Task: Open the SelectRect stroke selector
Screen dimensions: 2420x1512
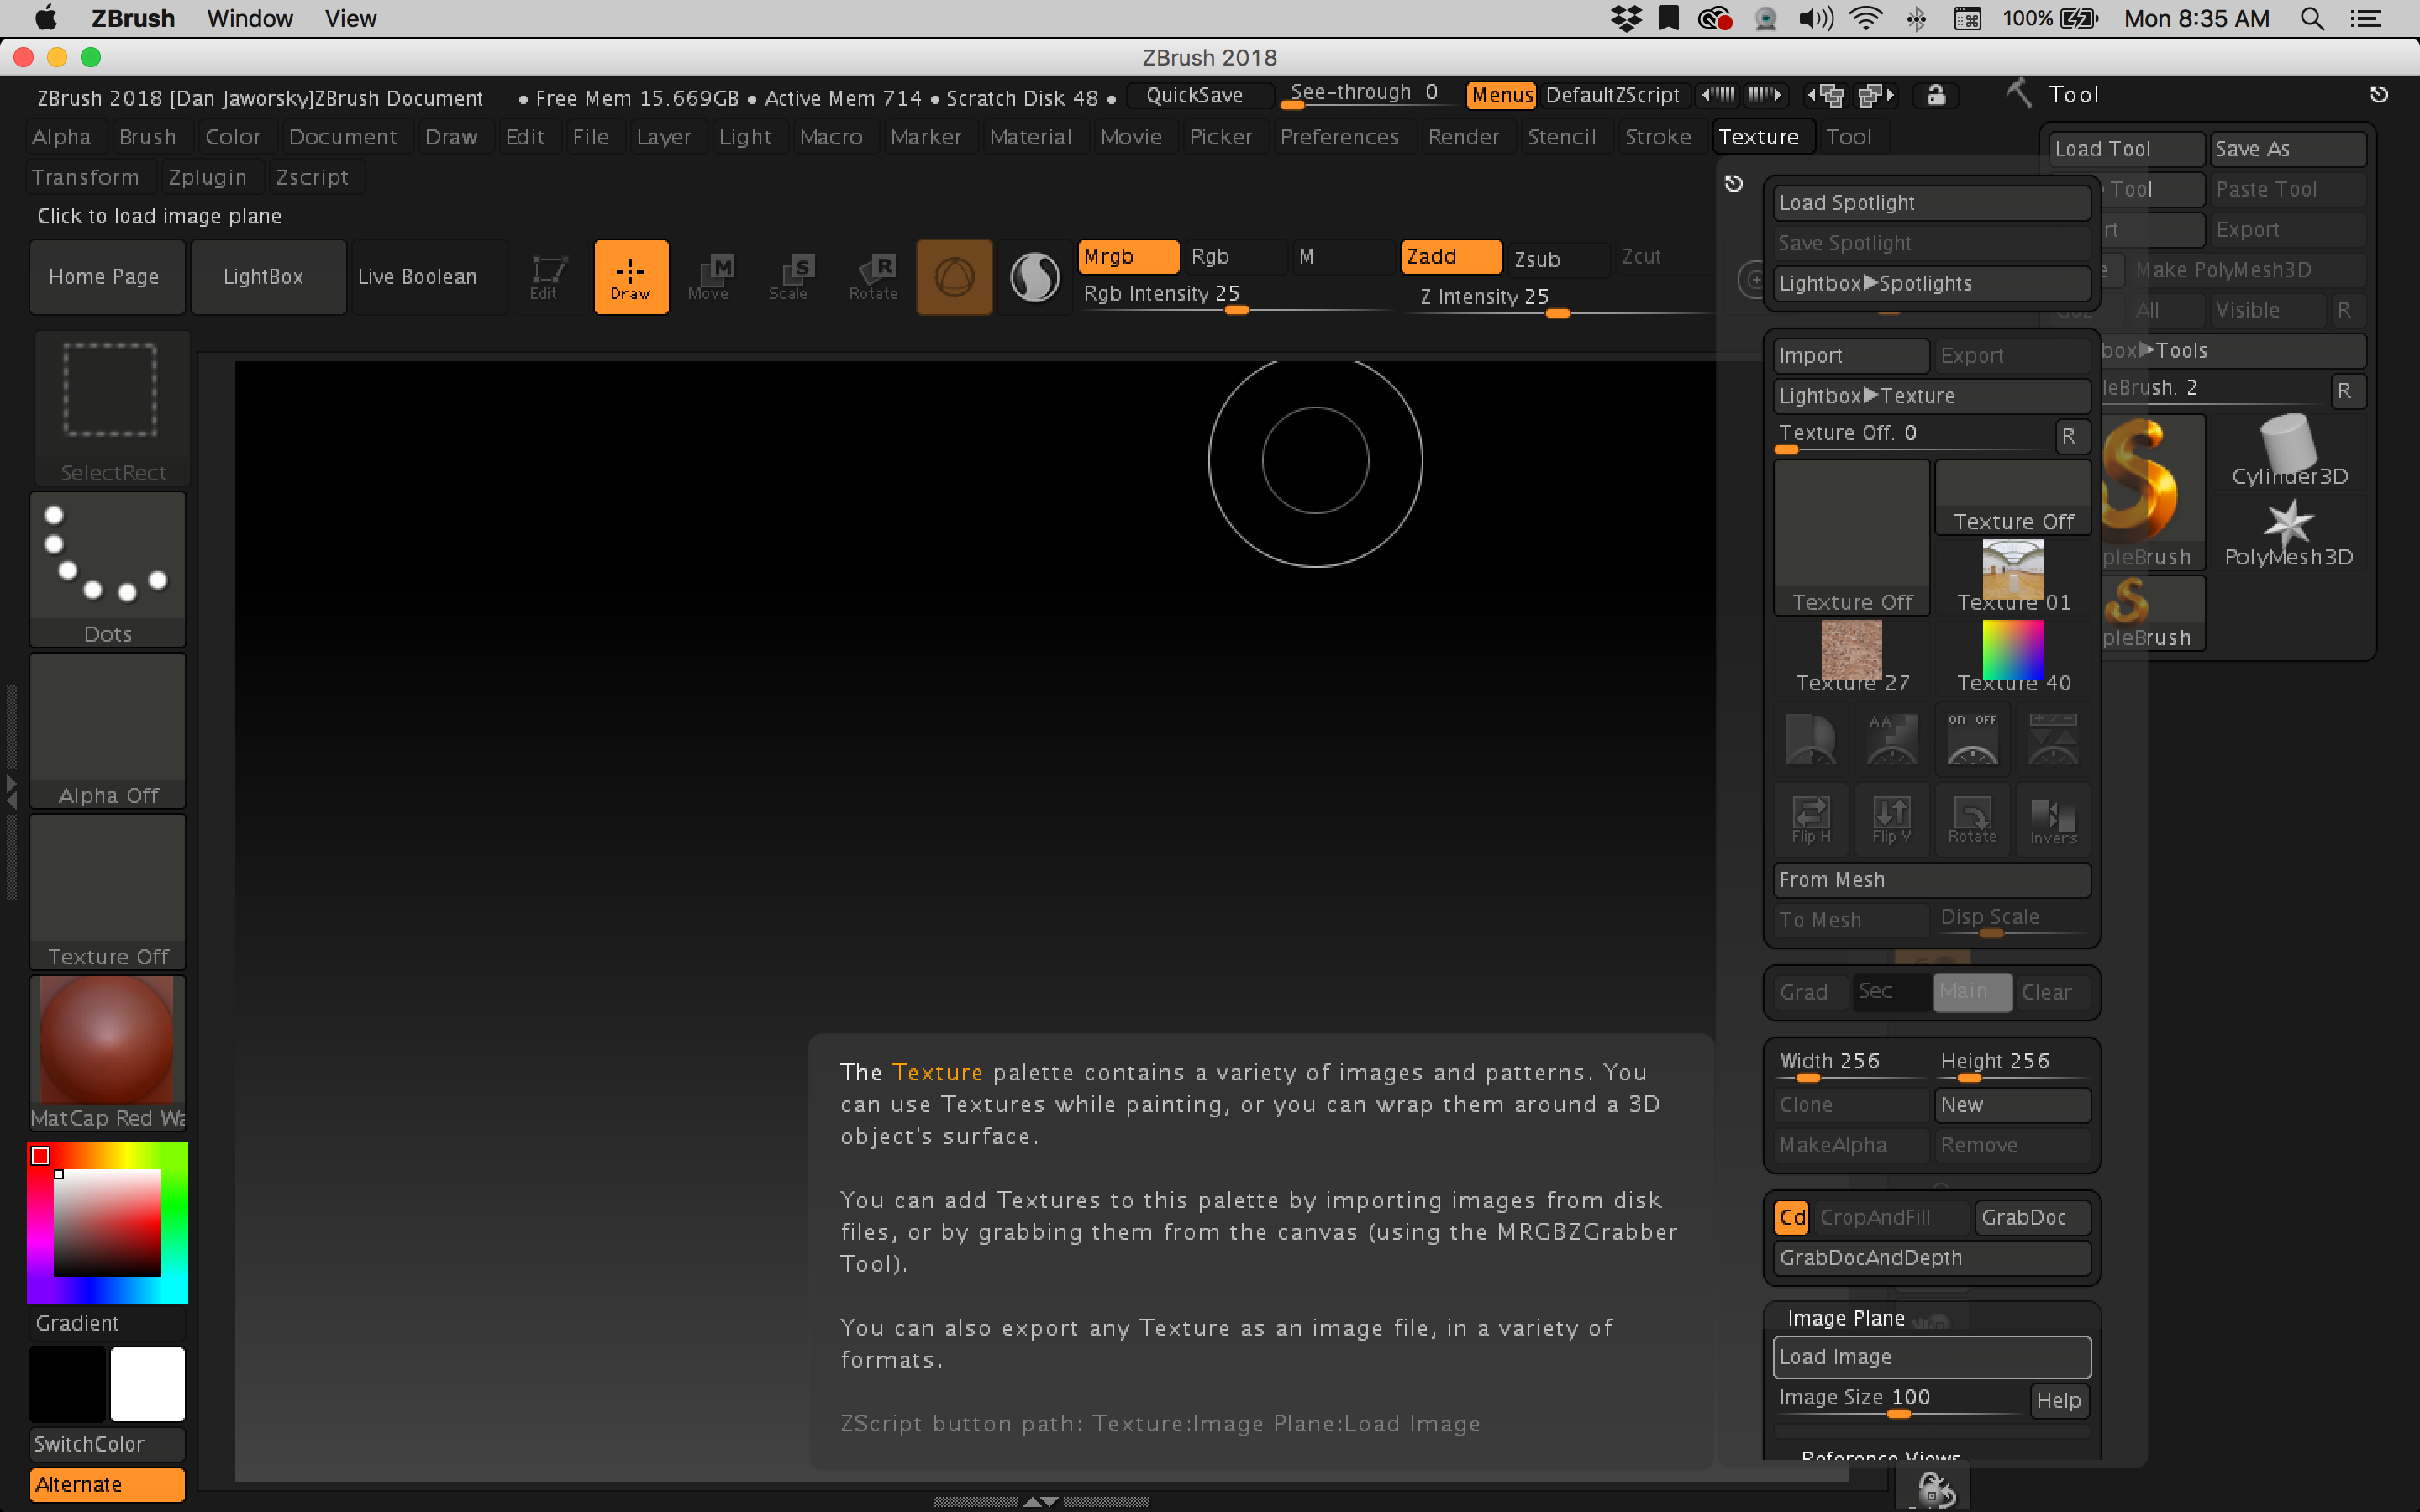Action: (x=111, y=409)
